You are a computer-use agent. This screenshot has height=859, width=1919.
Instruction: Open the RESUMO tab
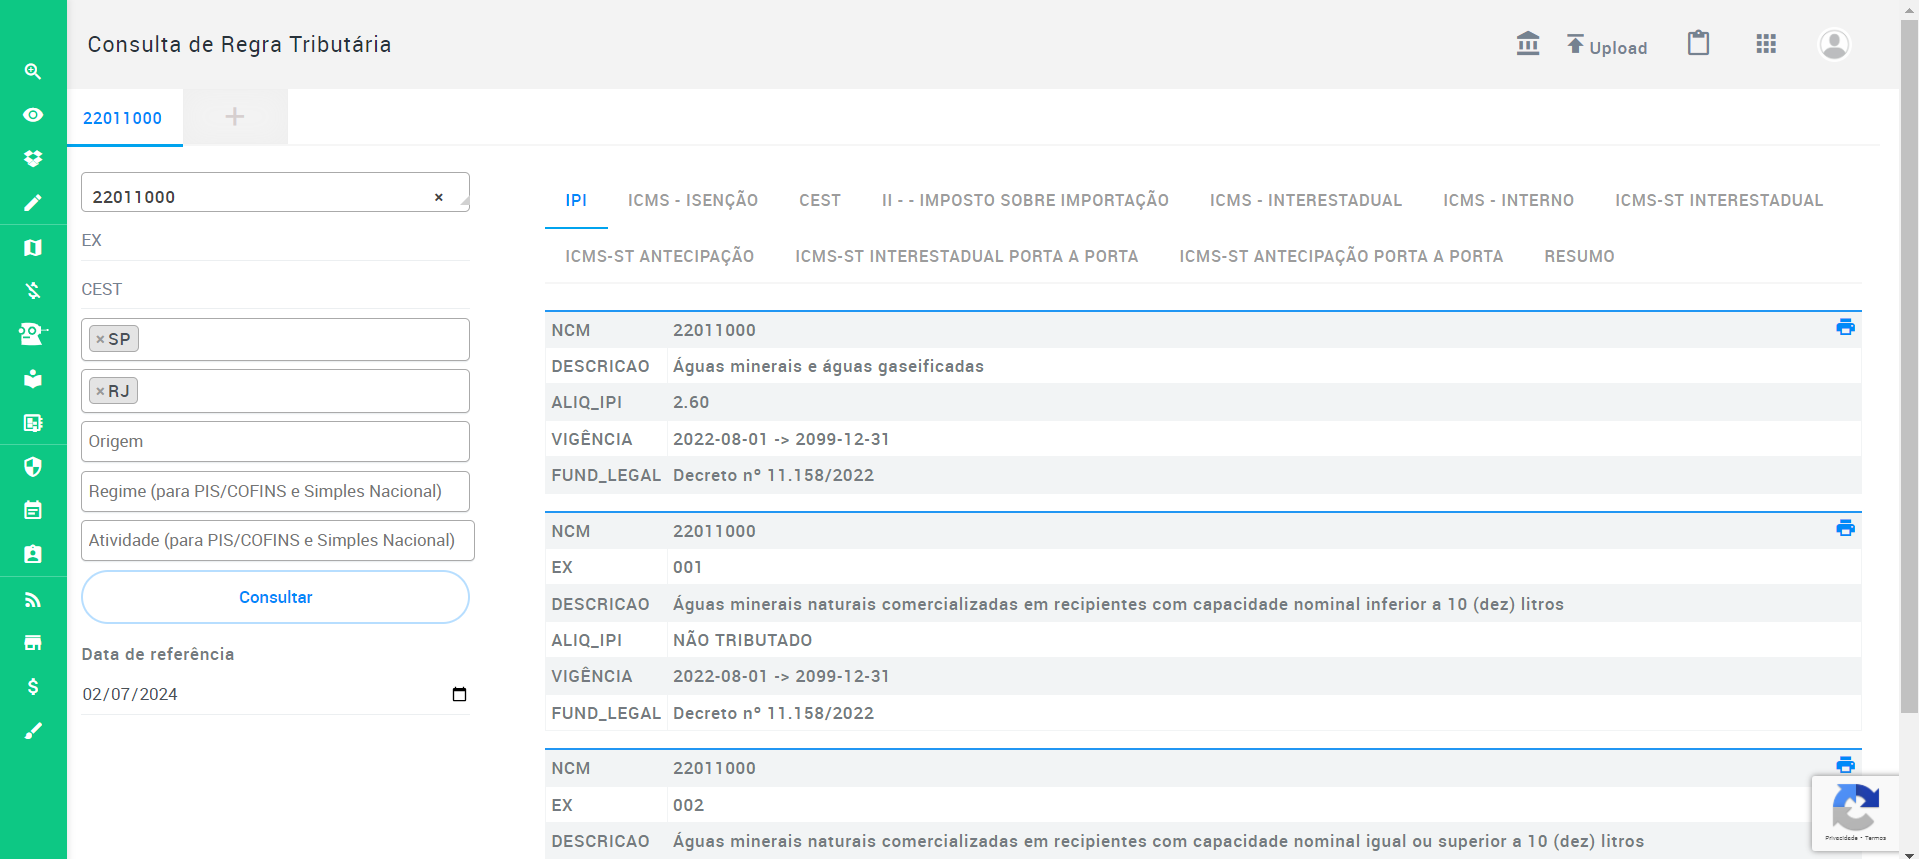[1579, 256]
